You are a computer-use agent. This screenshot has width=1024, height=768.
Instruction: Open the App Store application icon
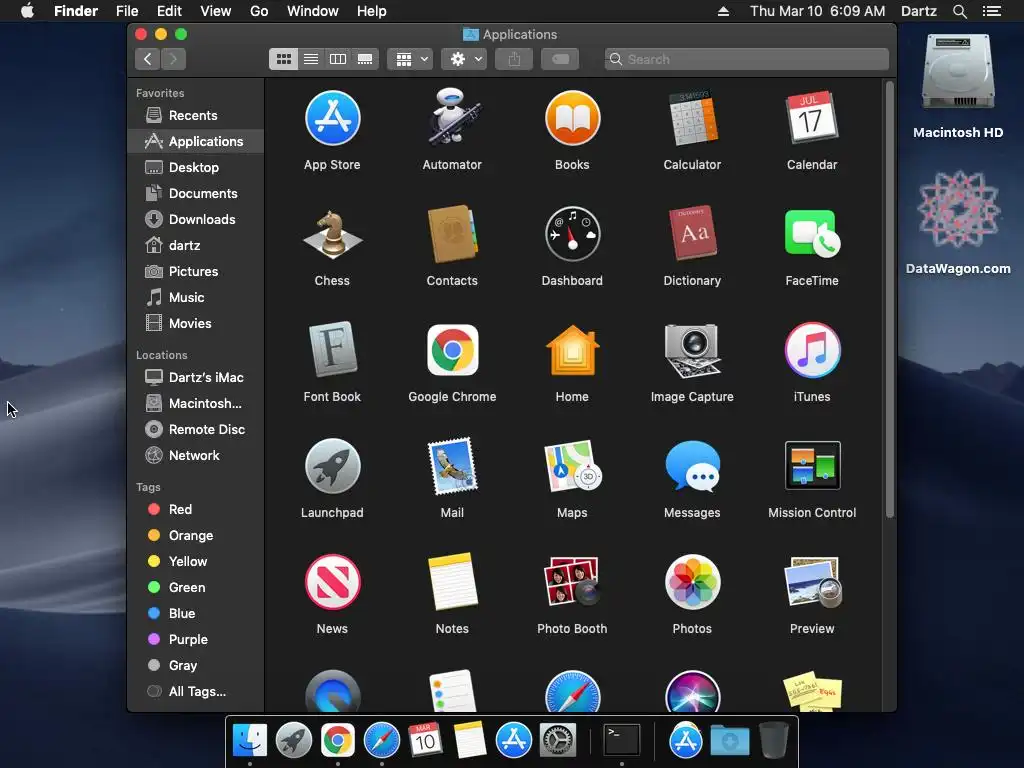coord(332,118)
